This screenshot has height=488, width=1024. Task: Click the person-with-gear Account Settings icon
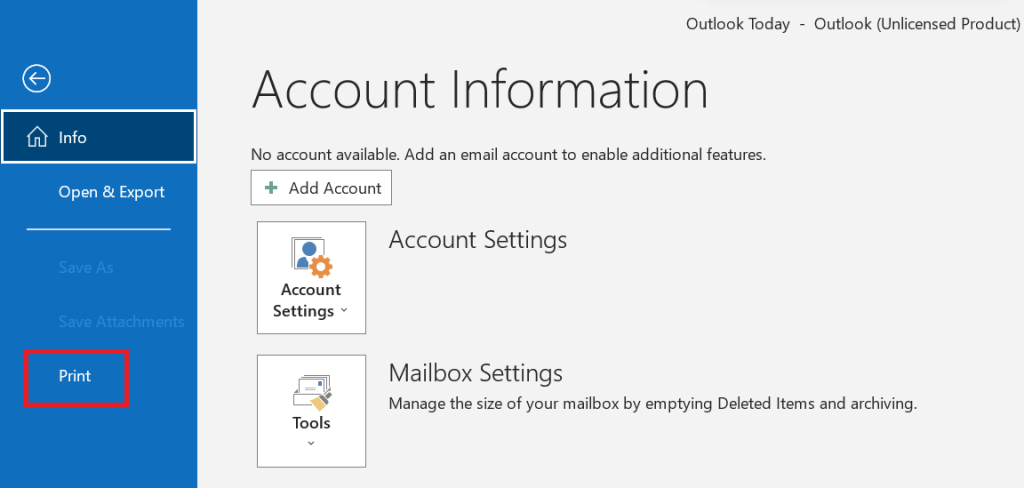tap(311, 256)
